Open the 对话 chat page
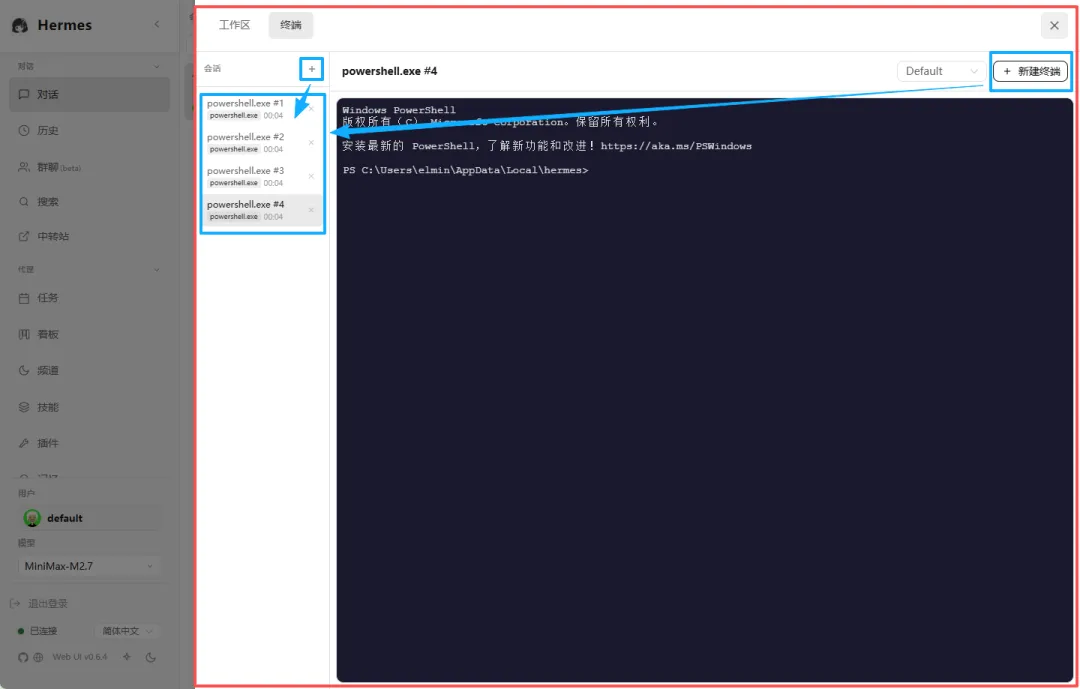The width and height of the screenshot is (1080, 689). pyautogui.click(x=90, y=94)
